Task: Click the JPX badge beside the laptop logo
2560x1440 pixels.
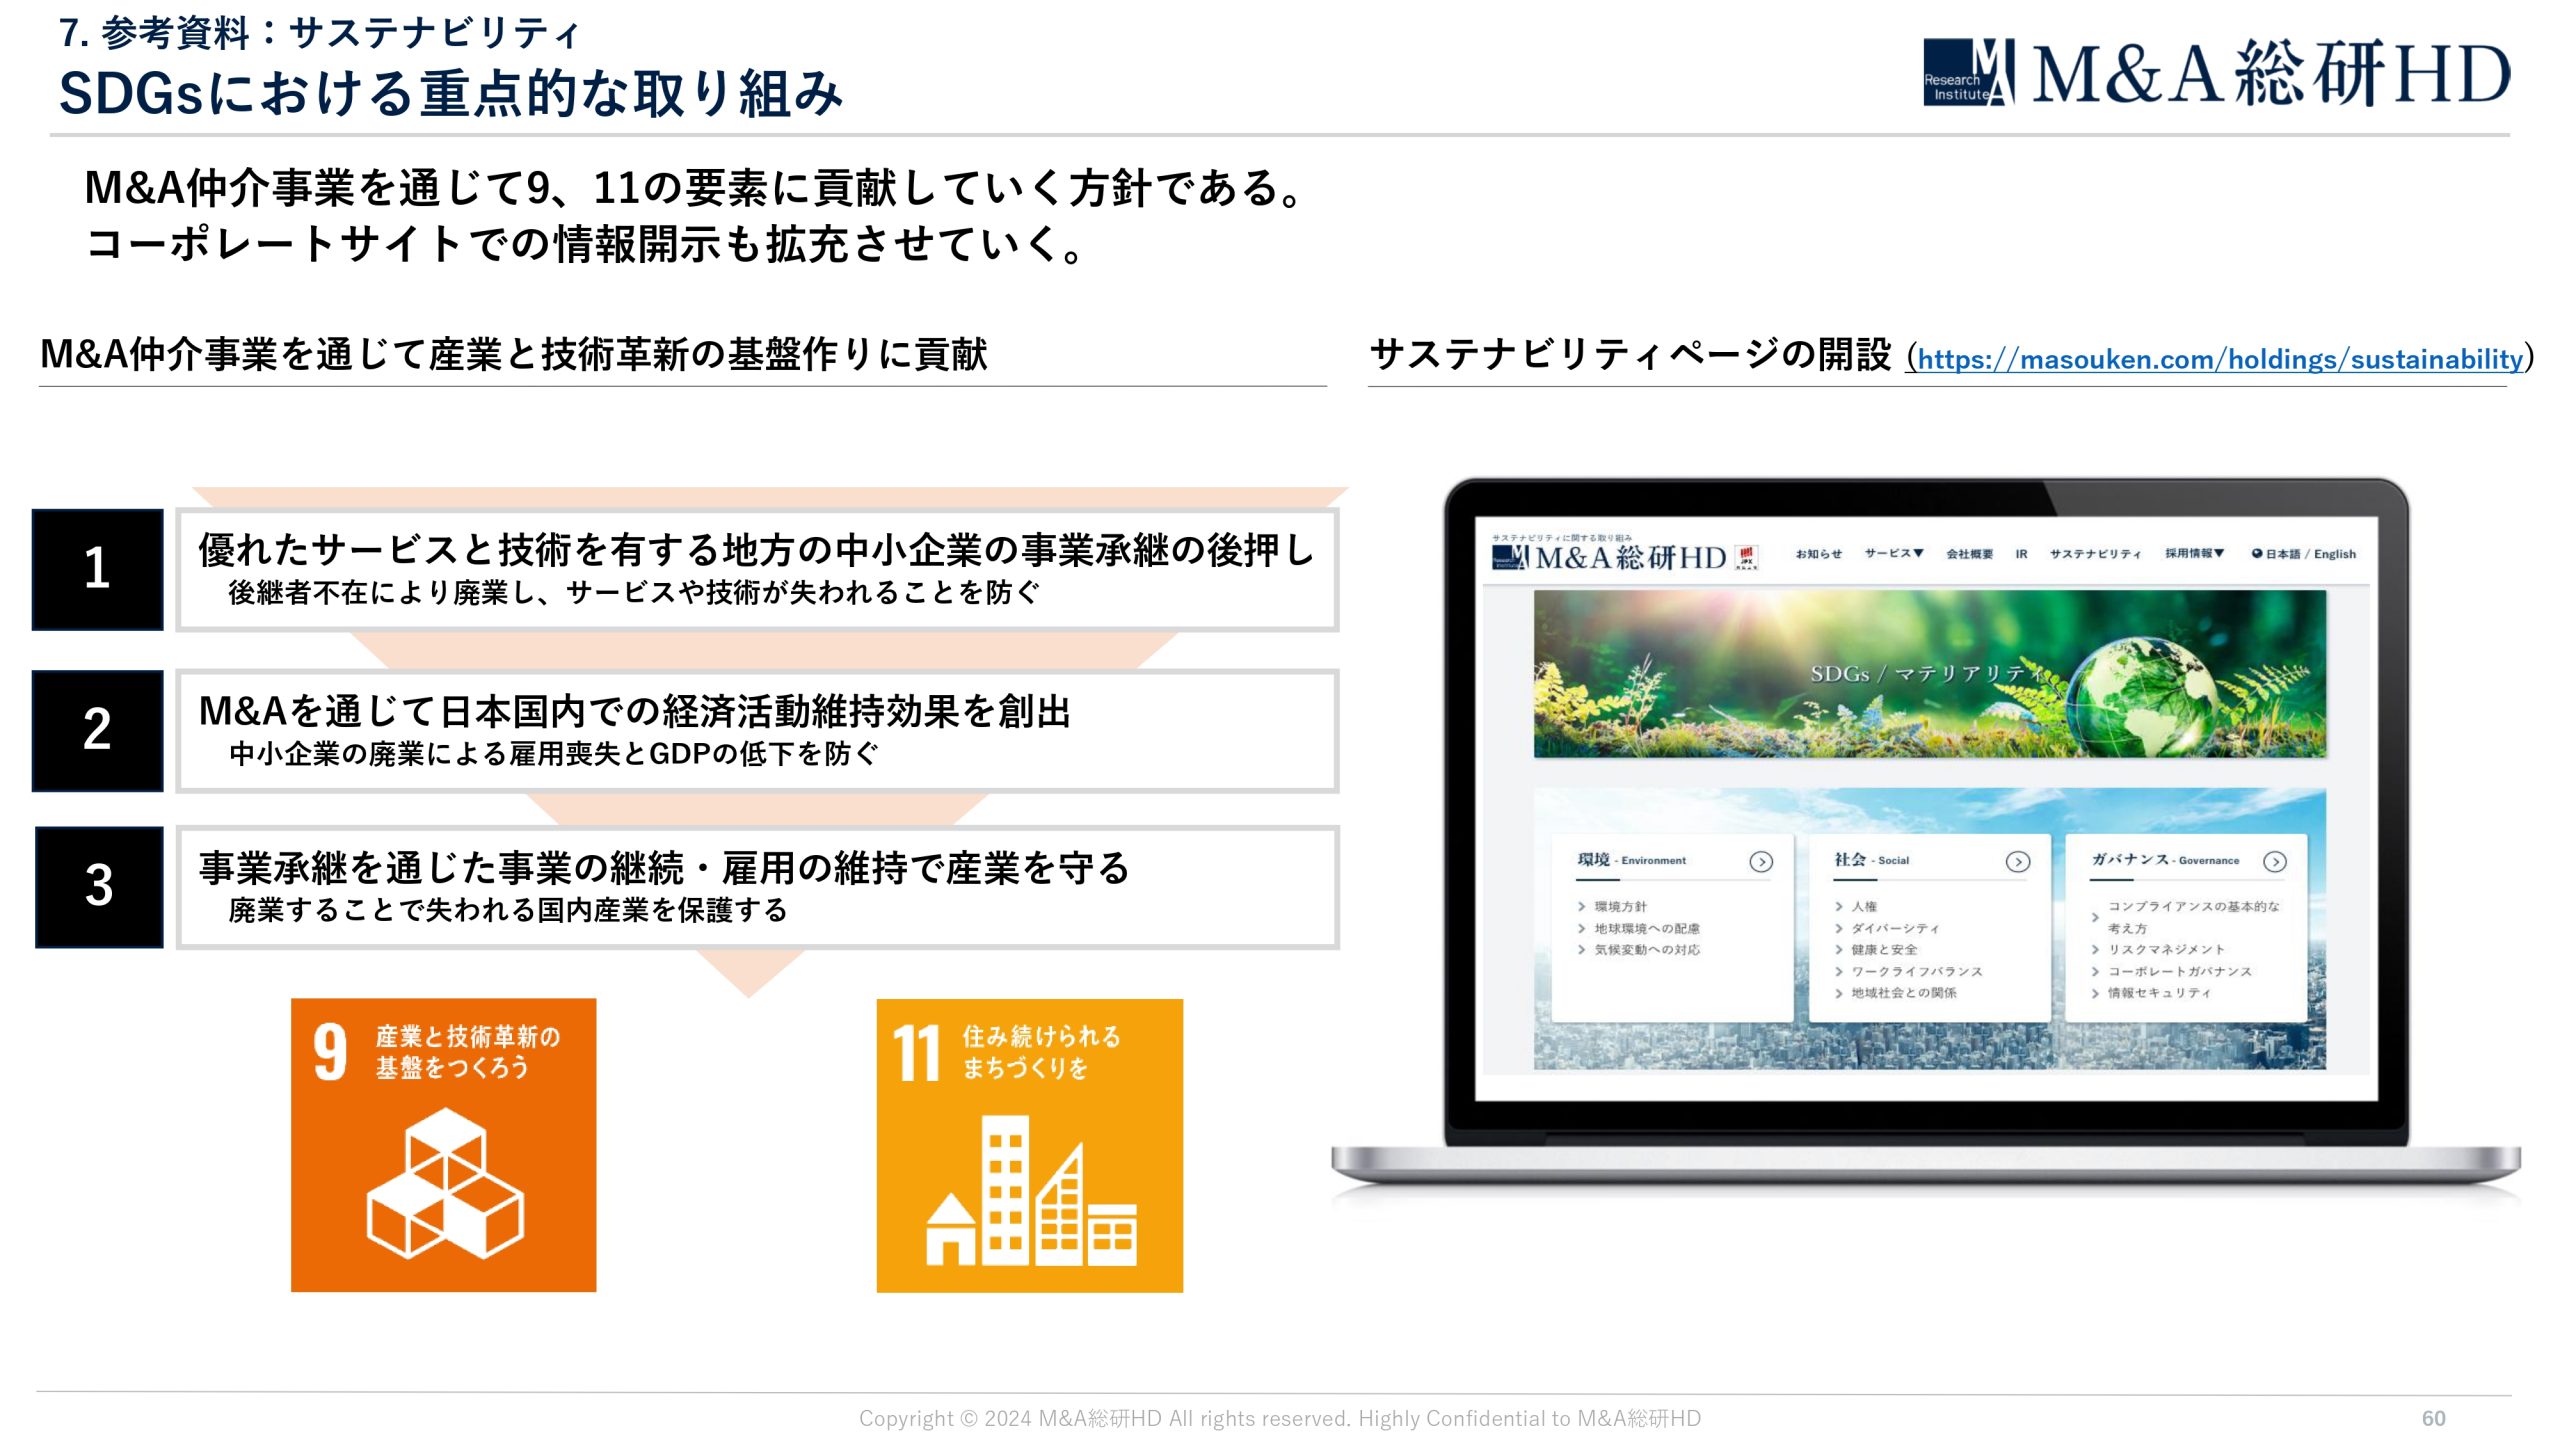Action: 1746,557
